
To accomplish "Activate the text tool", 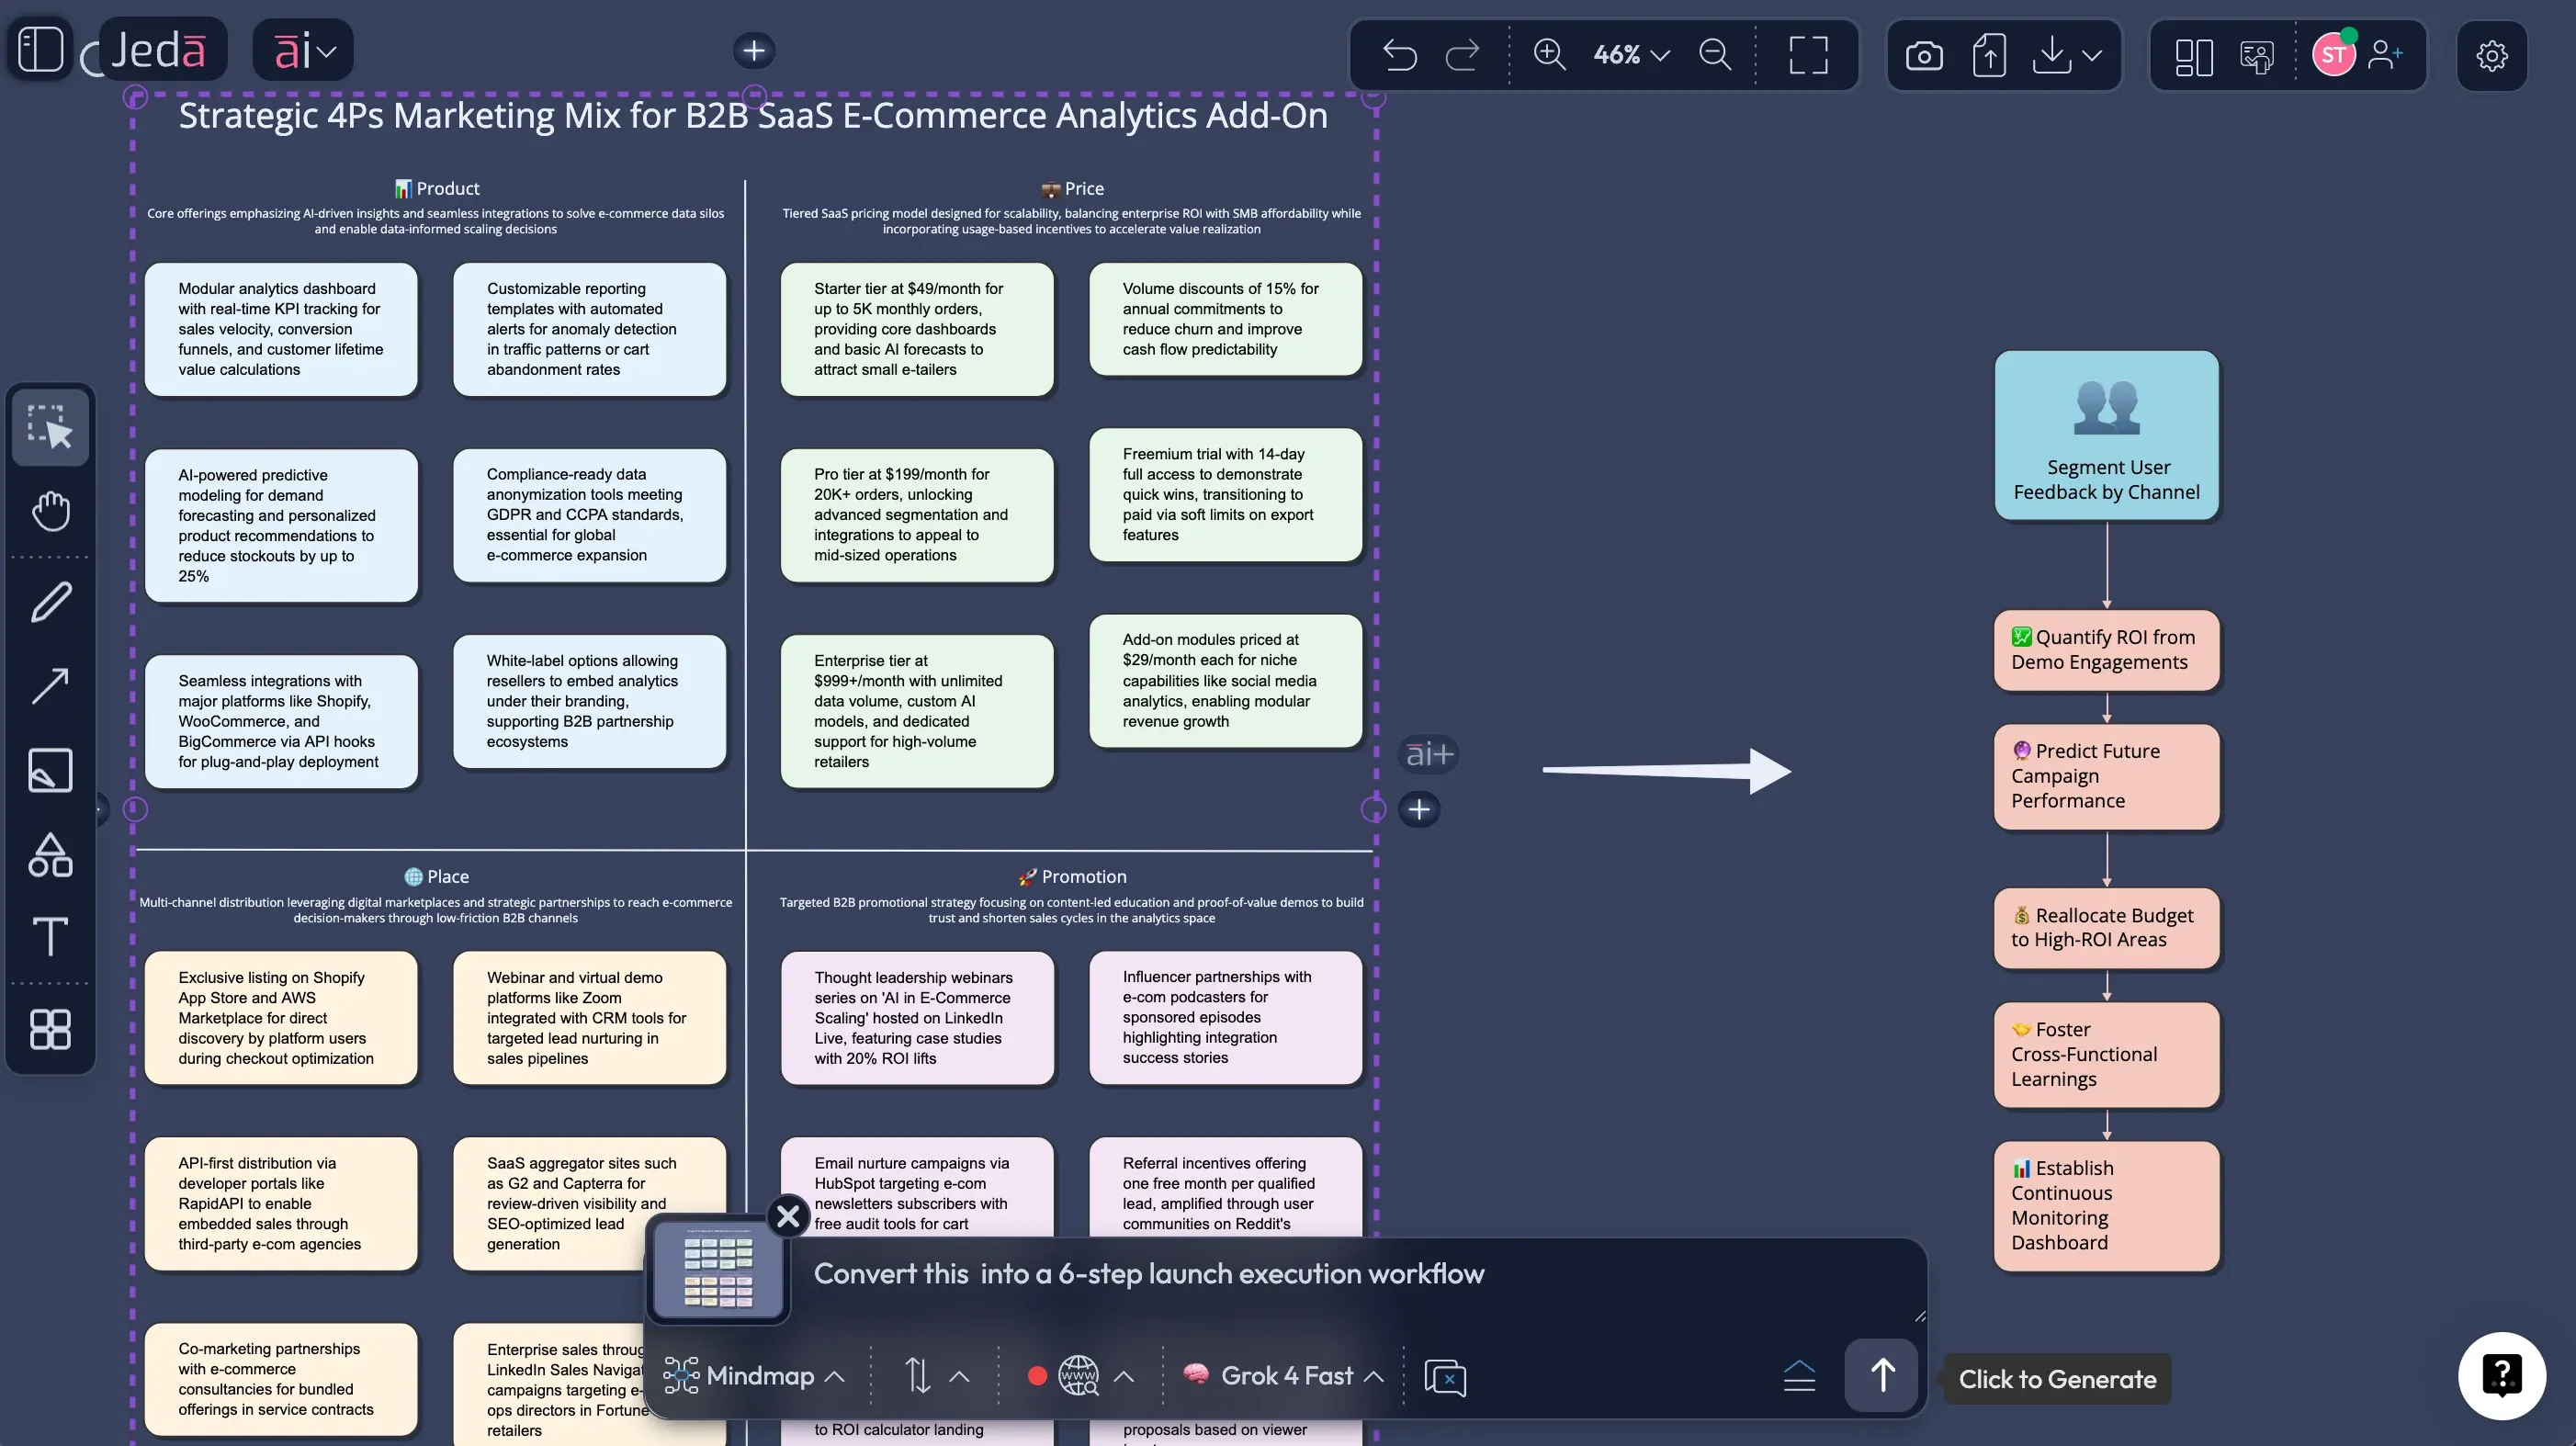I will click(x=50, y=937).
